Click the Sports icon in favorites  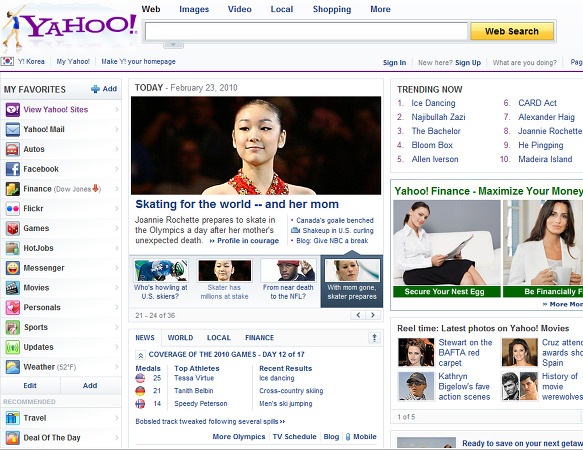point(13,327)
